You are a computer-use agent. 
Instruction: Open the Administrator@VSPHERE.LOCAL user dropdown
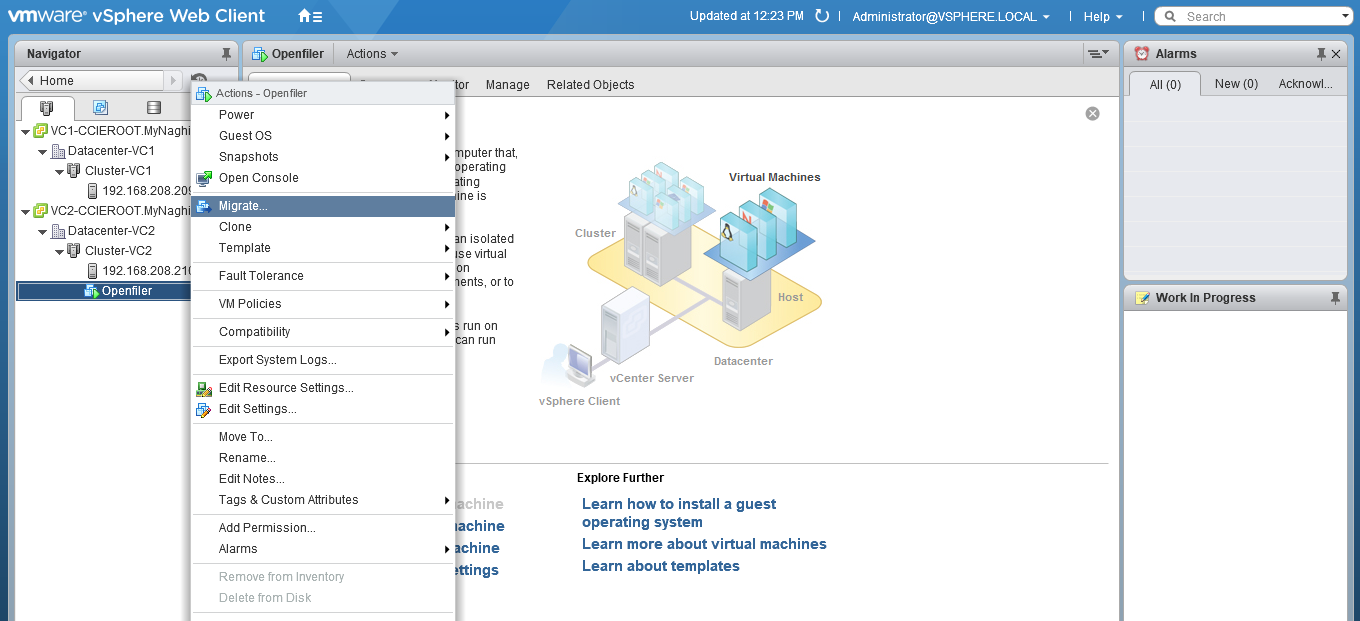950,17
